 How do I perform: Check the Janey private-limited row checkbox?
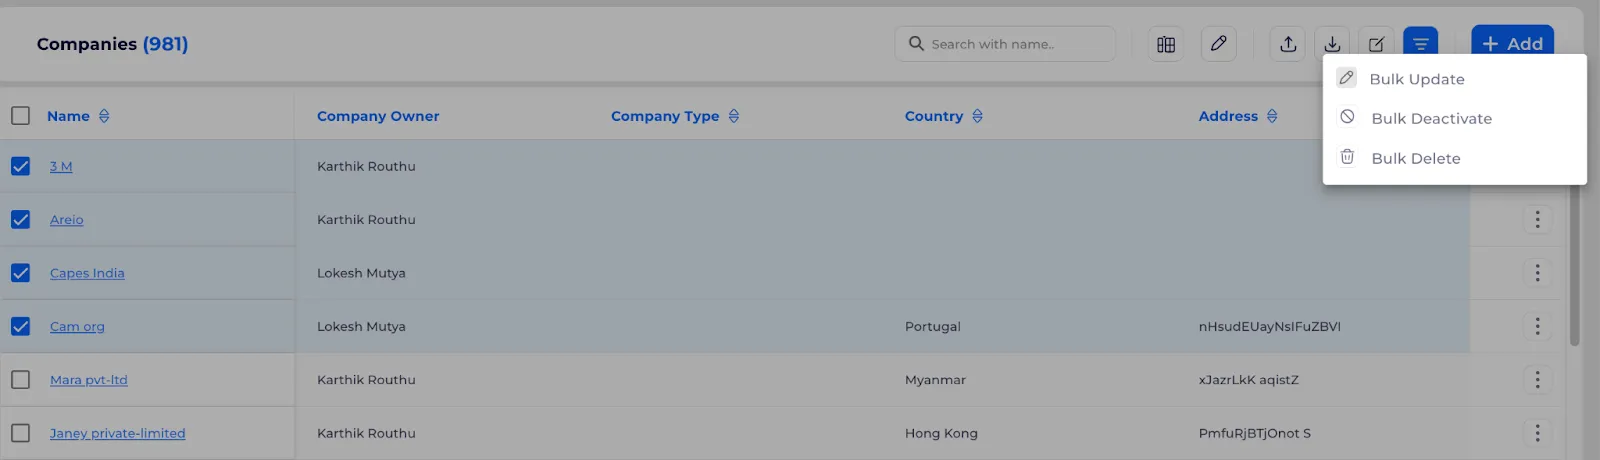point(20,433)
